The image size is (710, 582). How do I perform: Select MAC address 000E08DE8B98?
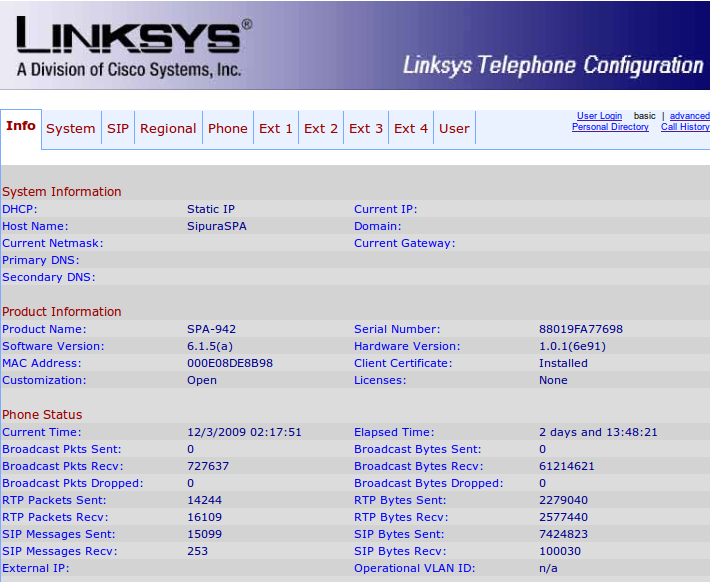230,363
